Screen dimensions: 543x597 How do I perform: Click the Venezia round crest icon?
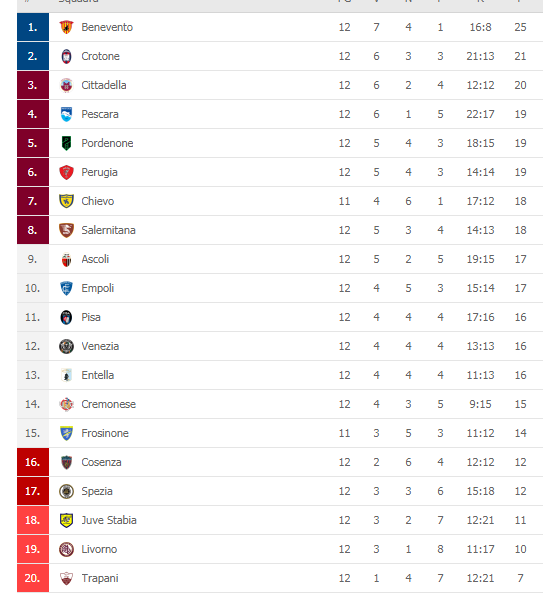(66, 346)
